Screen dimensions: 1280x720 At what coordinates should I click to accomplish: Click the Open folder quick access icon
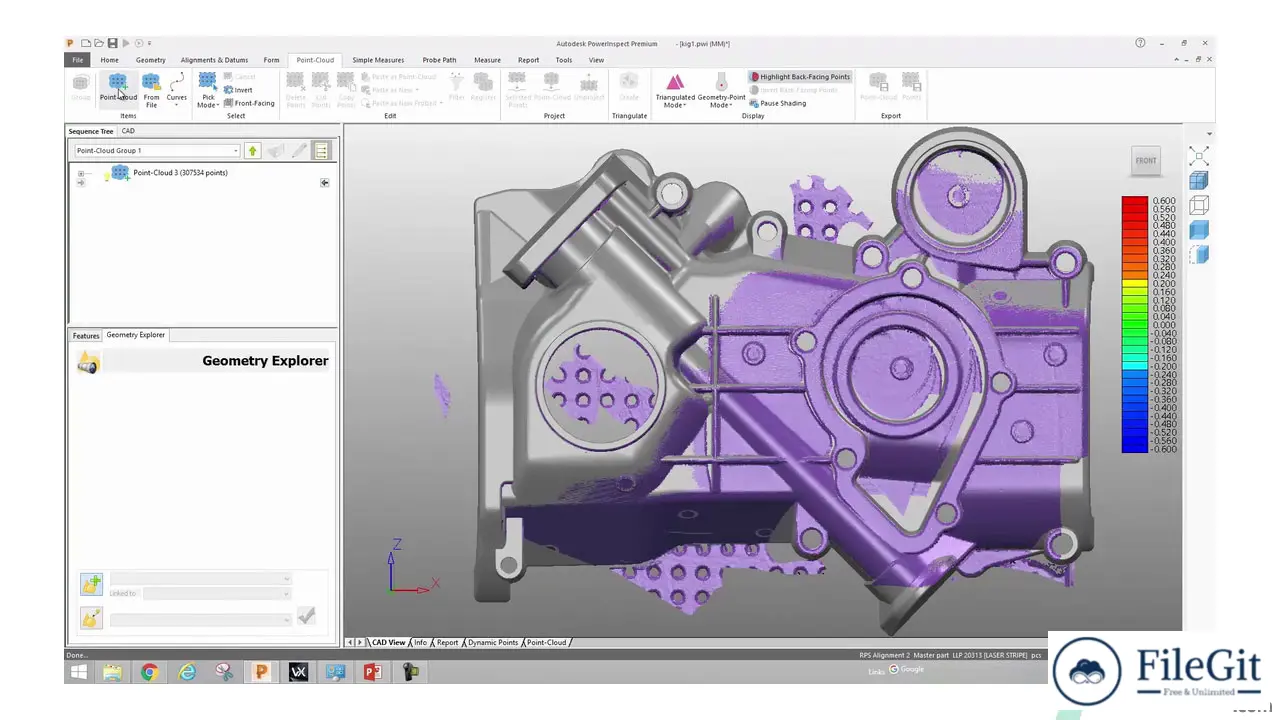tap(99, 43)
